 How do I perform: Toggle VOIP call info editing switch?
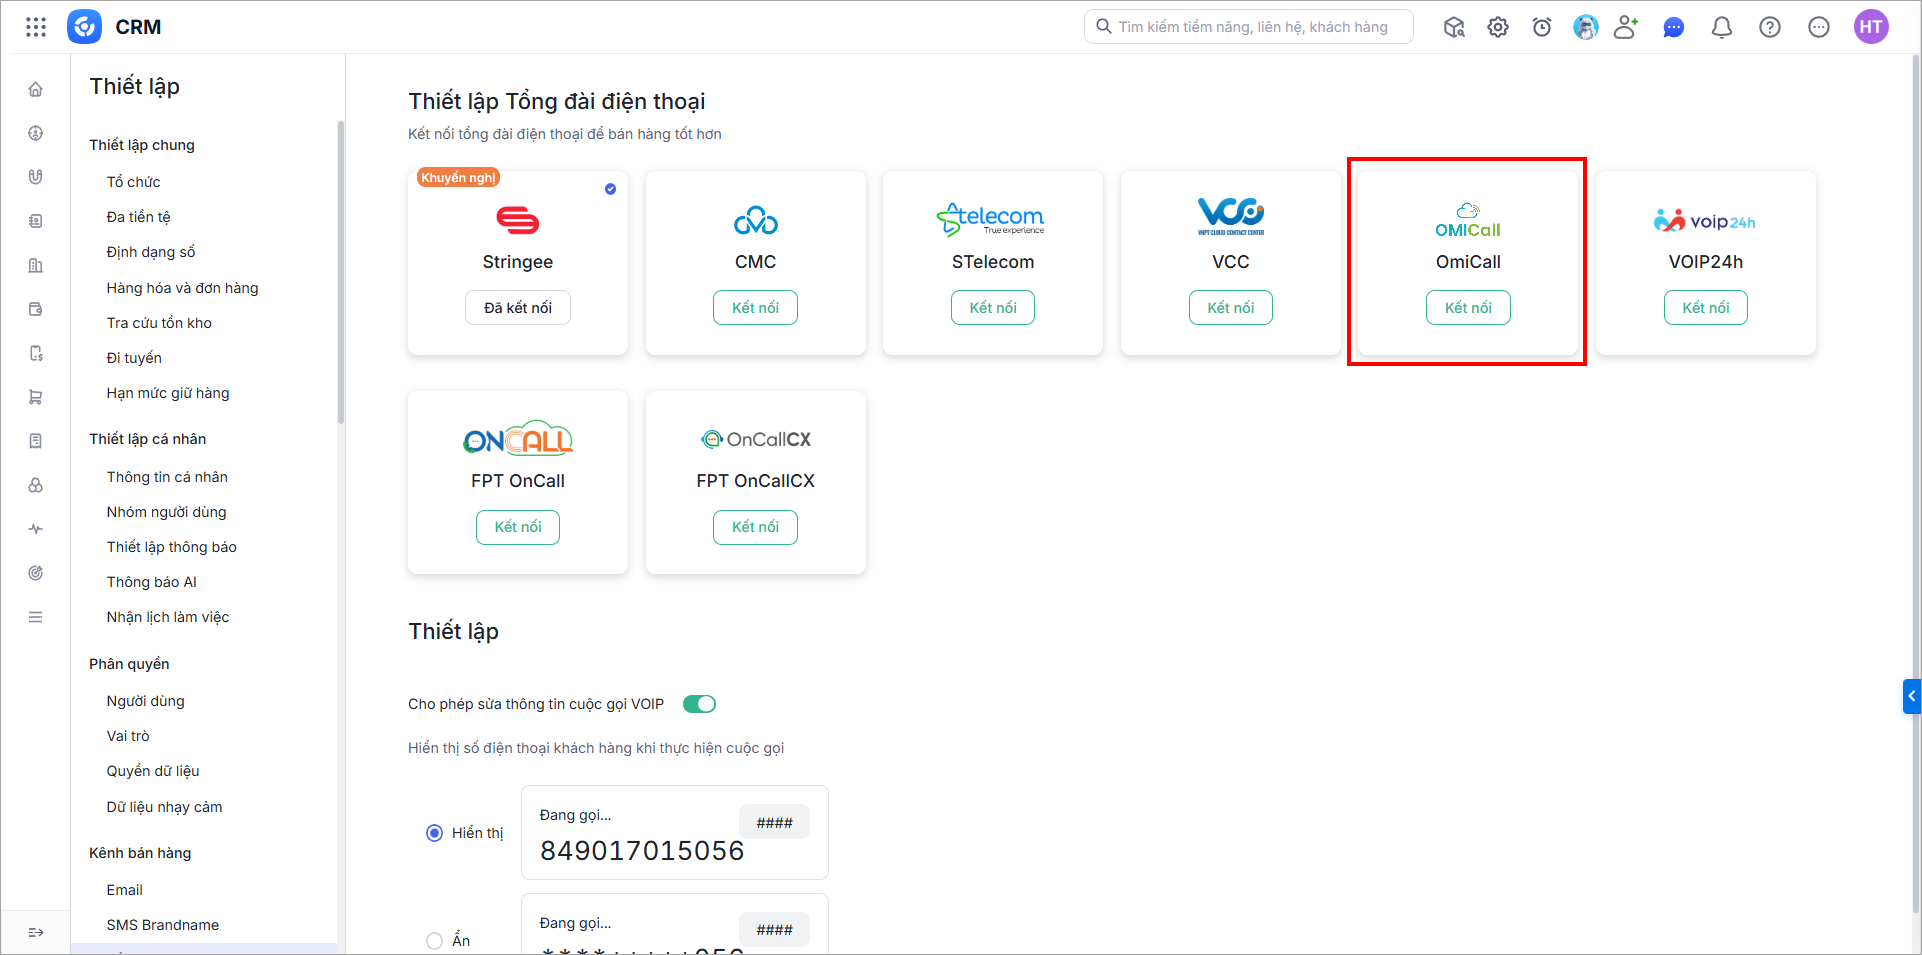point(699,704)
